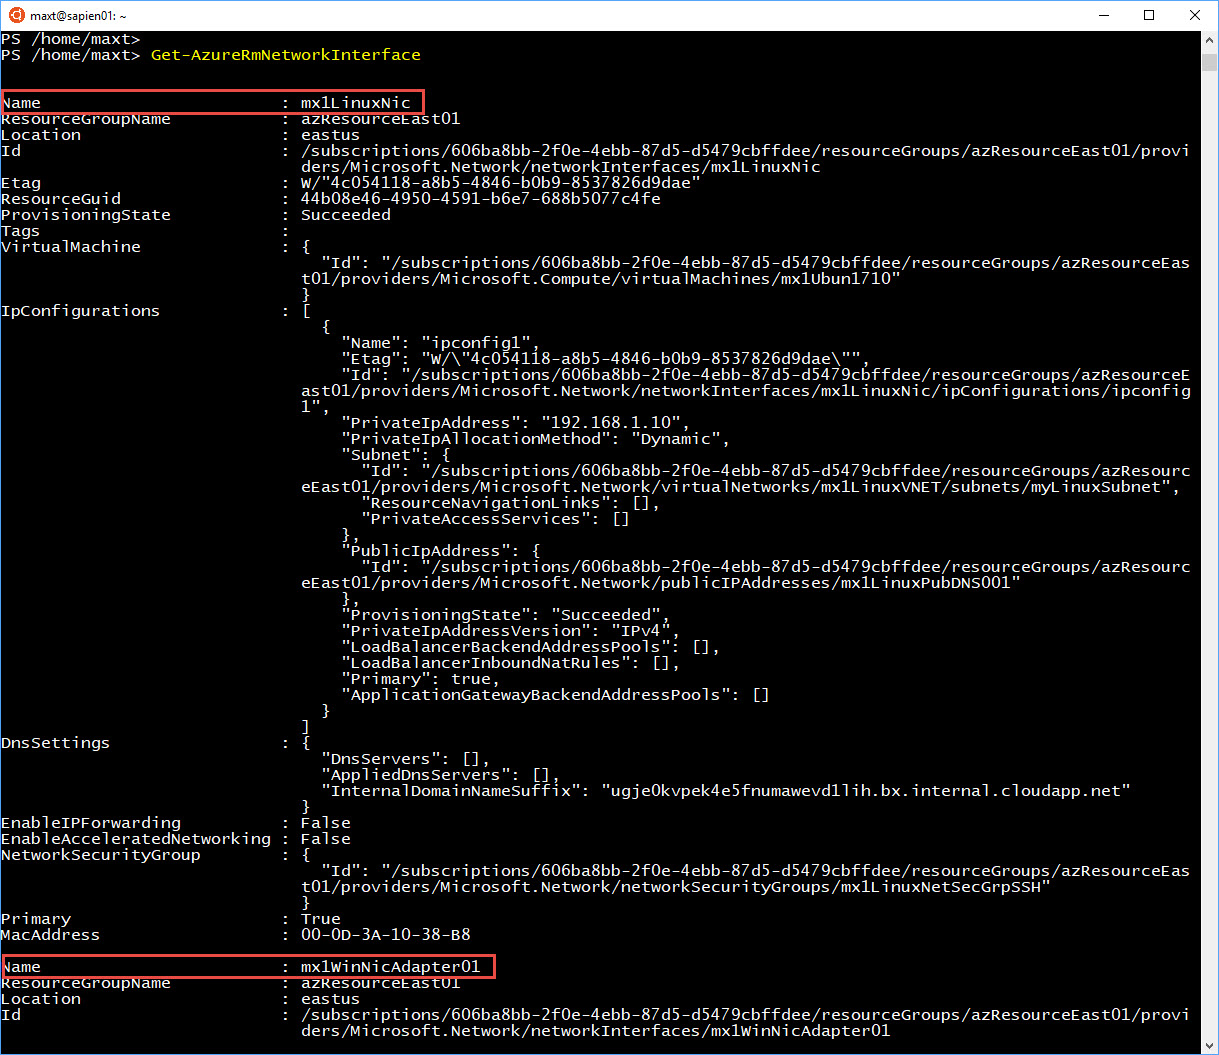Click the scrollbar down arrow

1209,1045
